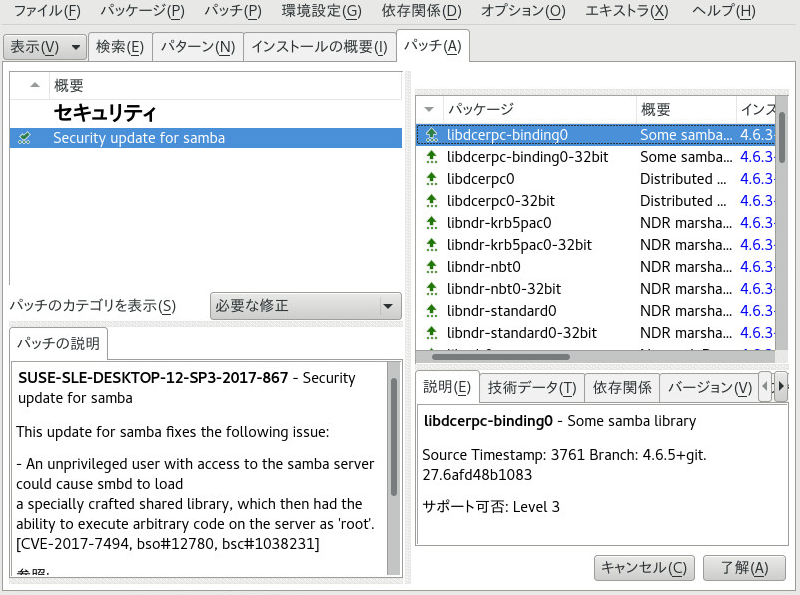Click the update status icon for libndr-krb5pac0

432,222
